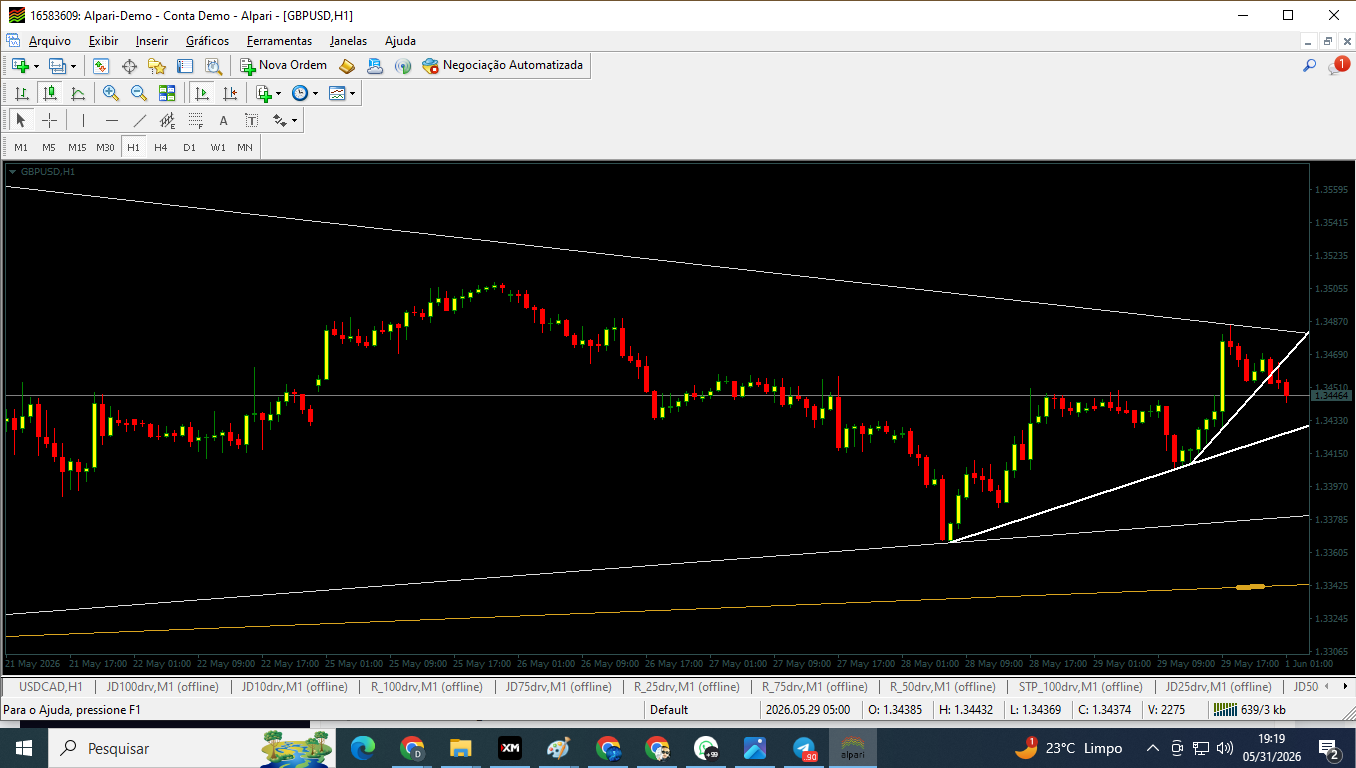
Task: Click the Nova Ordem button
Action: tap(283, 65)
